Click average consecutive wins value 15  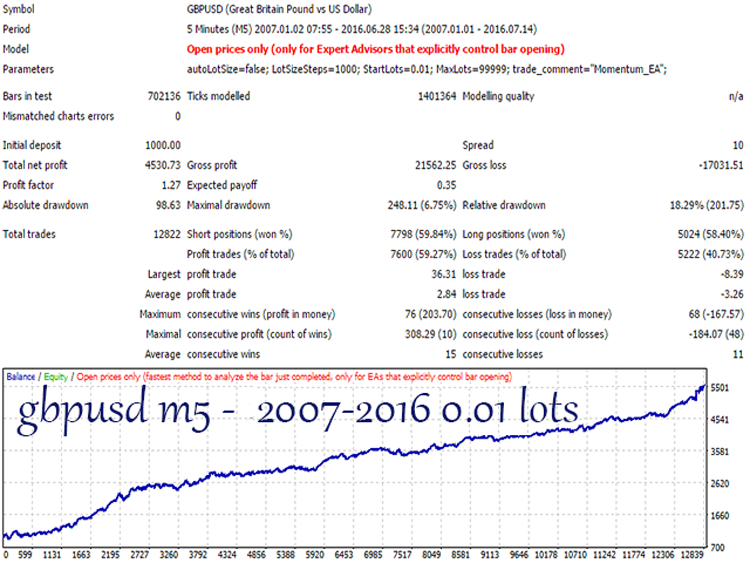point(451,355)
